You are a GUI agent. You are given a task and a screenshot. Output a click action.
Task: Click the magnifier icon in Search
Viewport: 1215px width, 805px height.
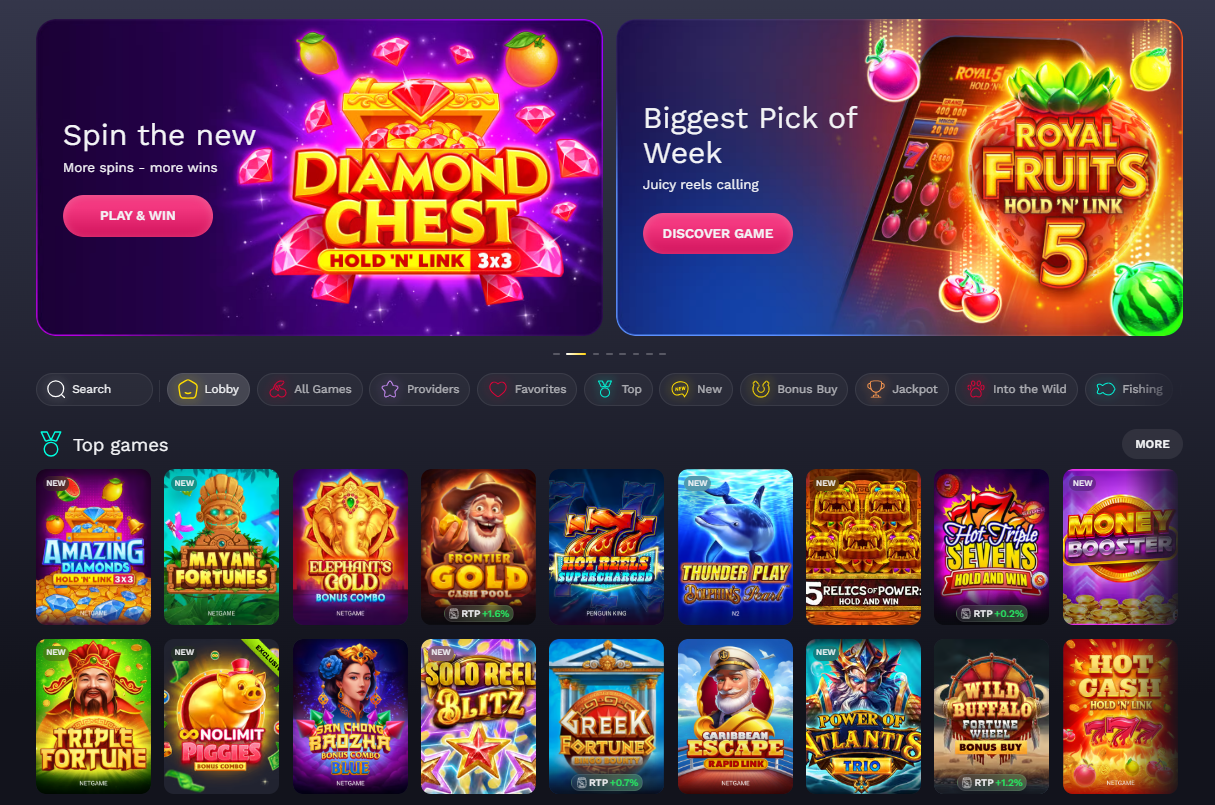coord(56,389)
